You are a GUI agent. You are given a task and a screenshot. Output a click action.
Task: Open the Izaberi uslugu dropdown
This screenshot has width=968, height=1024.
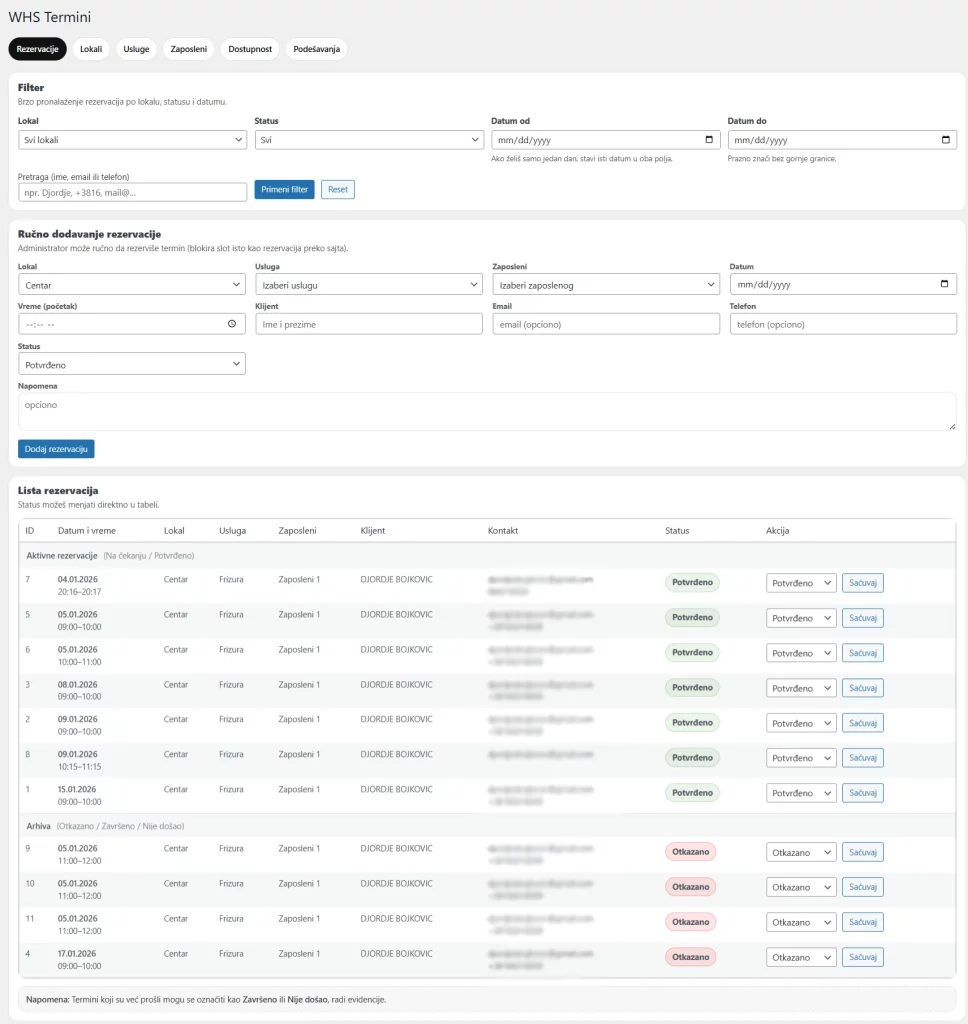369,285
